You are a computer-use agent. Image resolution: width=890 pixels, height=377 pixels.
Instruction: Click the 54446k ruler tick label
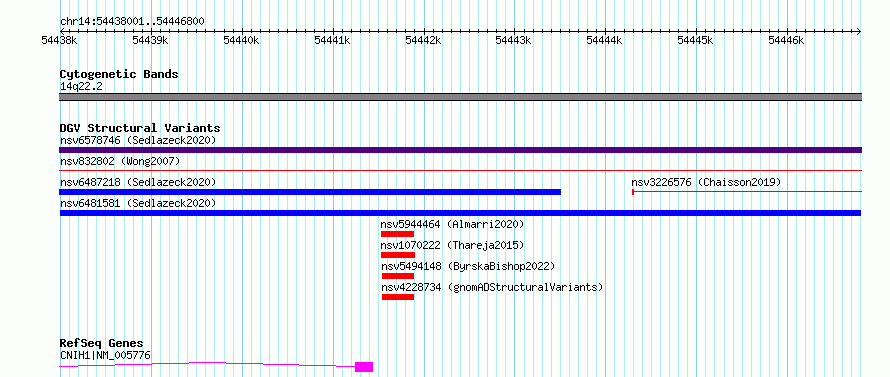[x=787, y=40]
